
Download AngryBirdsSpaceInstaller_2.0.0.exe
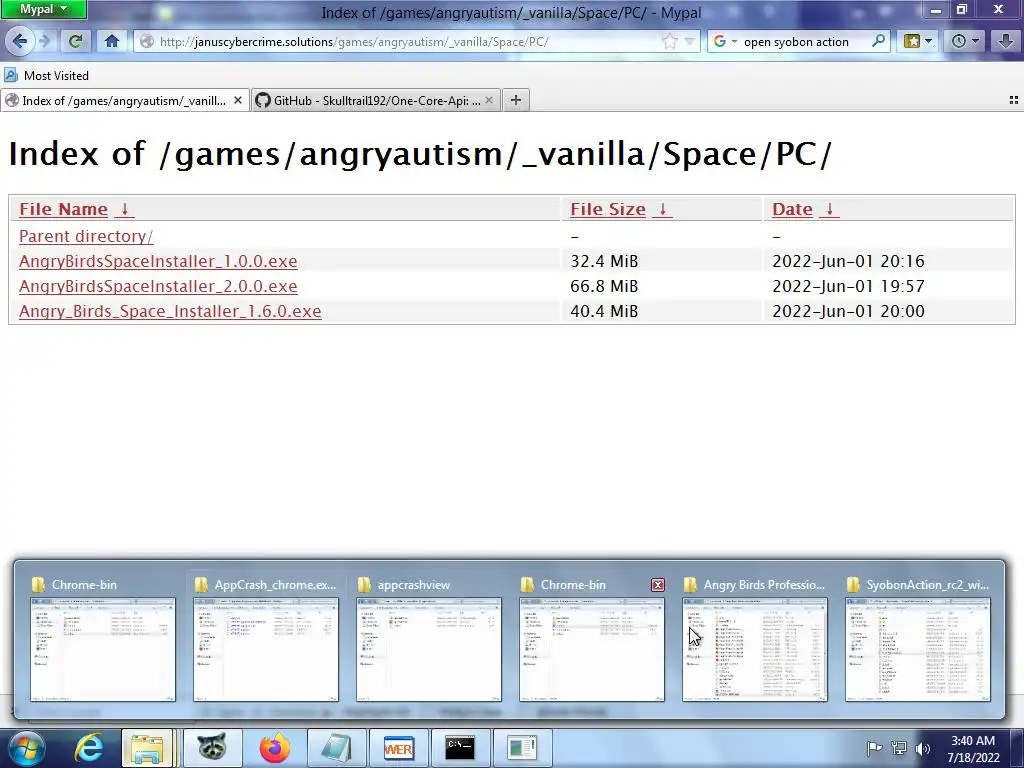tap(158, 286)
